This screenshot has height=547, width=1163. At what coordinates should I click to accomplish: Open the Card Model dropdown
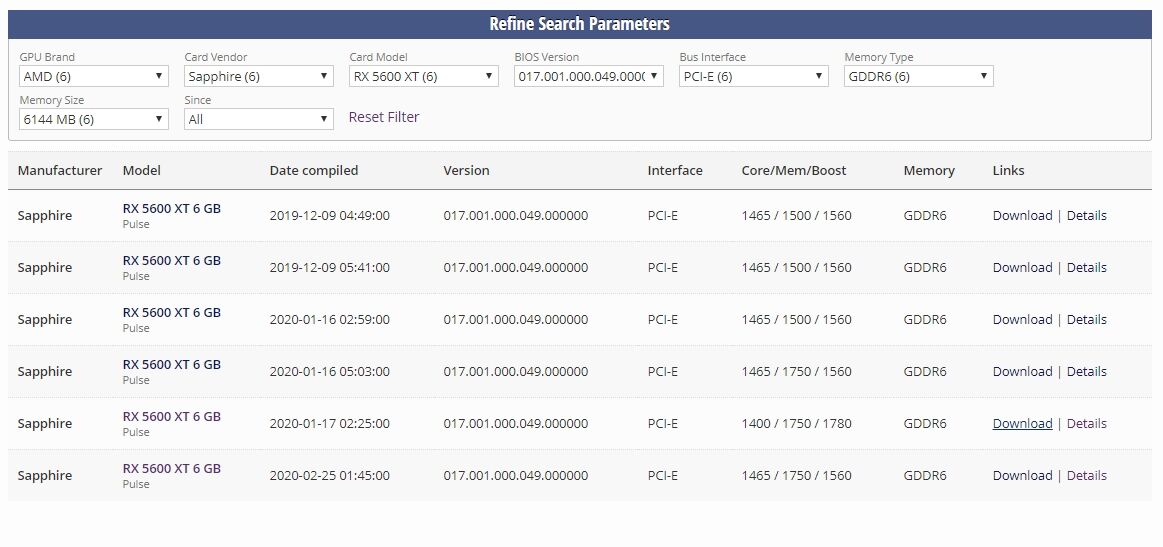pyautogui.click(x=424, y=76)
